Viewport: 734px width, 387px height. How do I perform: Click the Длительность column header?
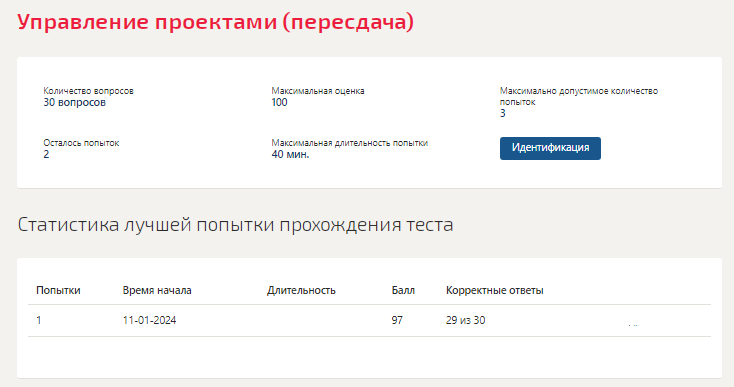(x=301, y=290)
